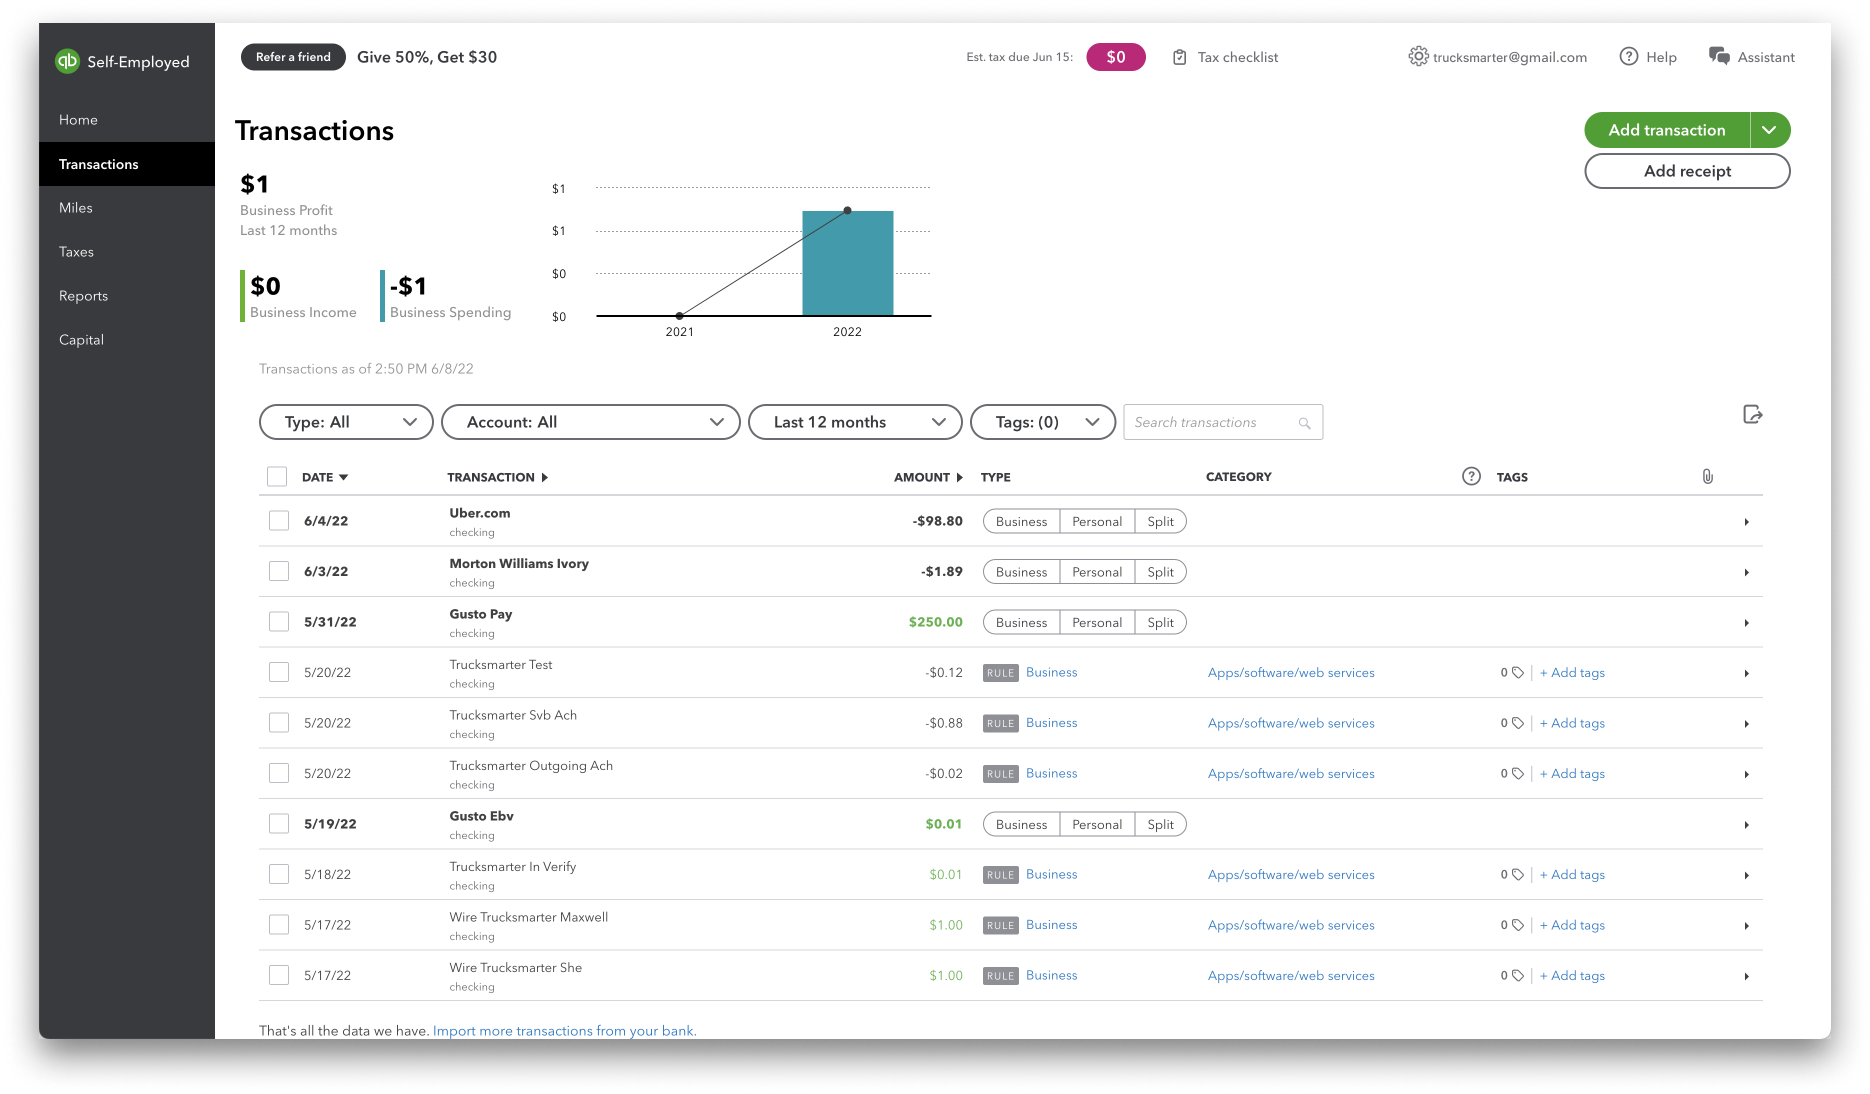This screenshot has height=1094, width=1870.
Task: Open Apps/software/web services for Trucksmarter In Verify
Action: (x=1291, y=875)
